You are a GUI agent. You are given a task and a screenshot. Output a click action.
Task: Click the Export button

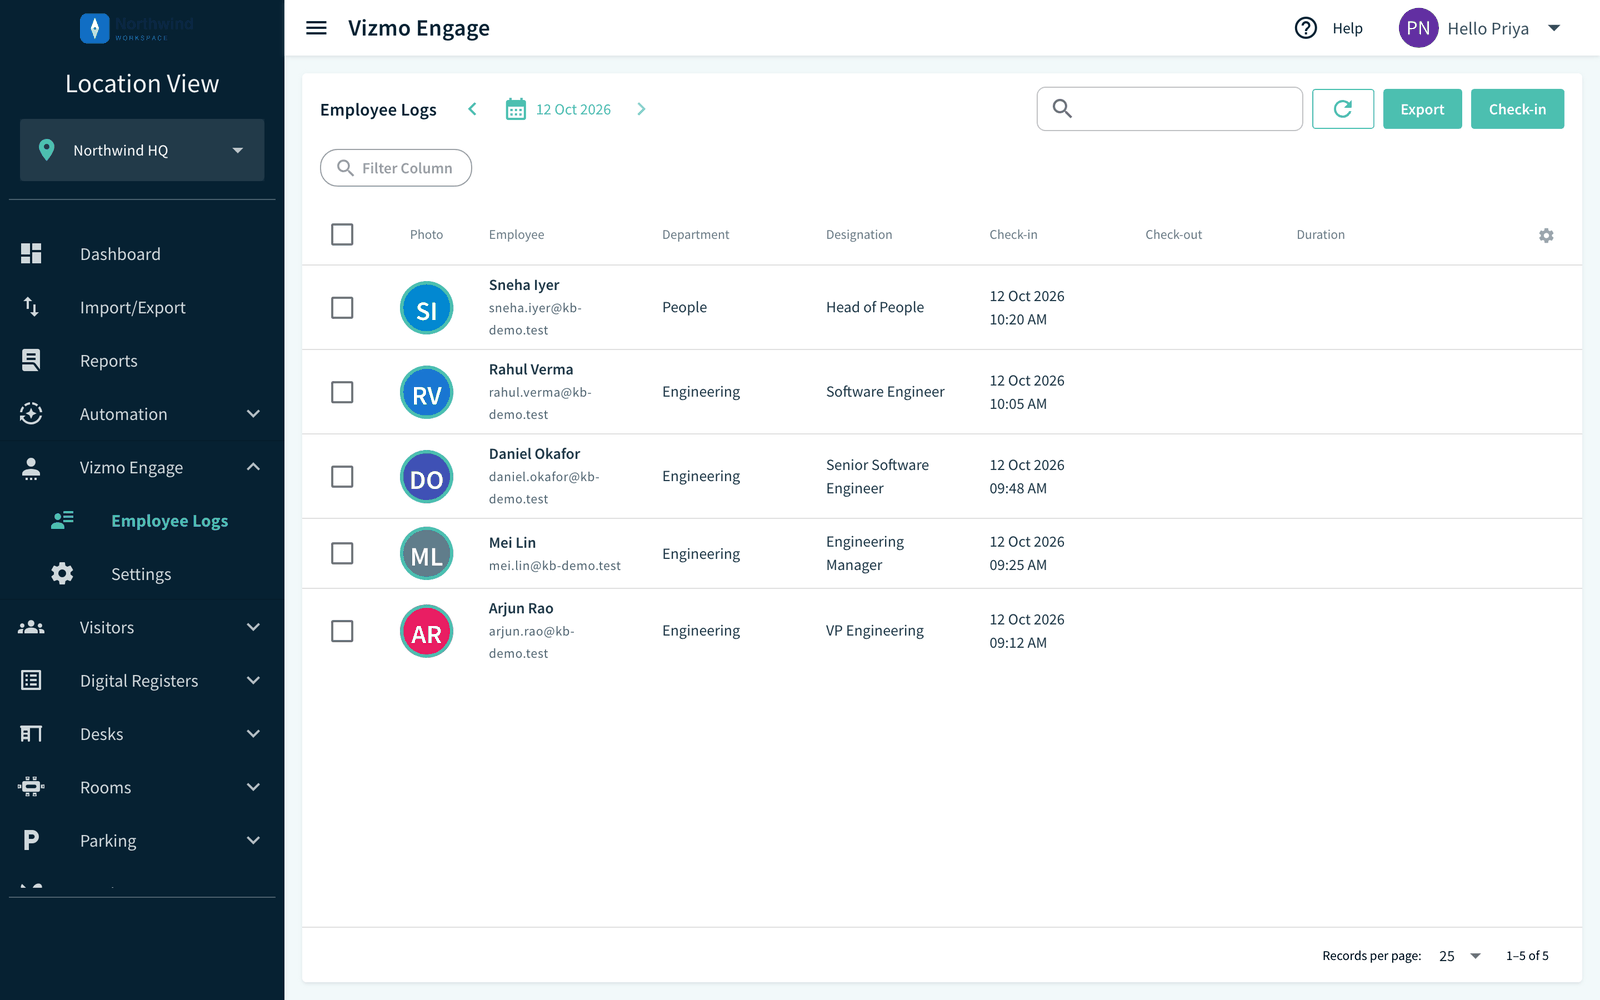(1422, 109)
